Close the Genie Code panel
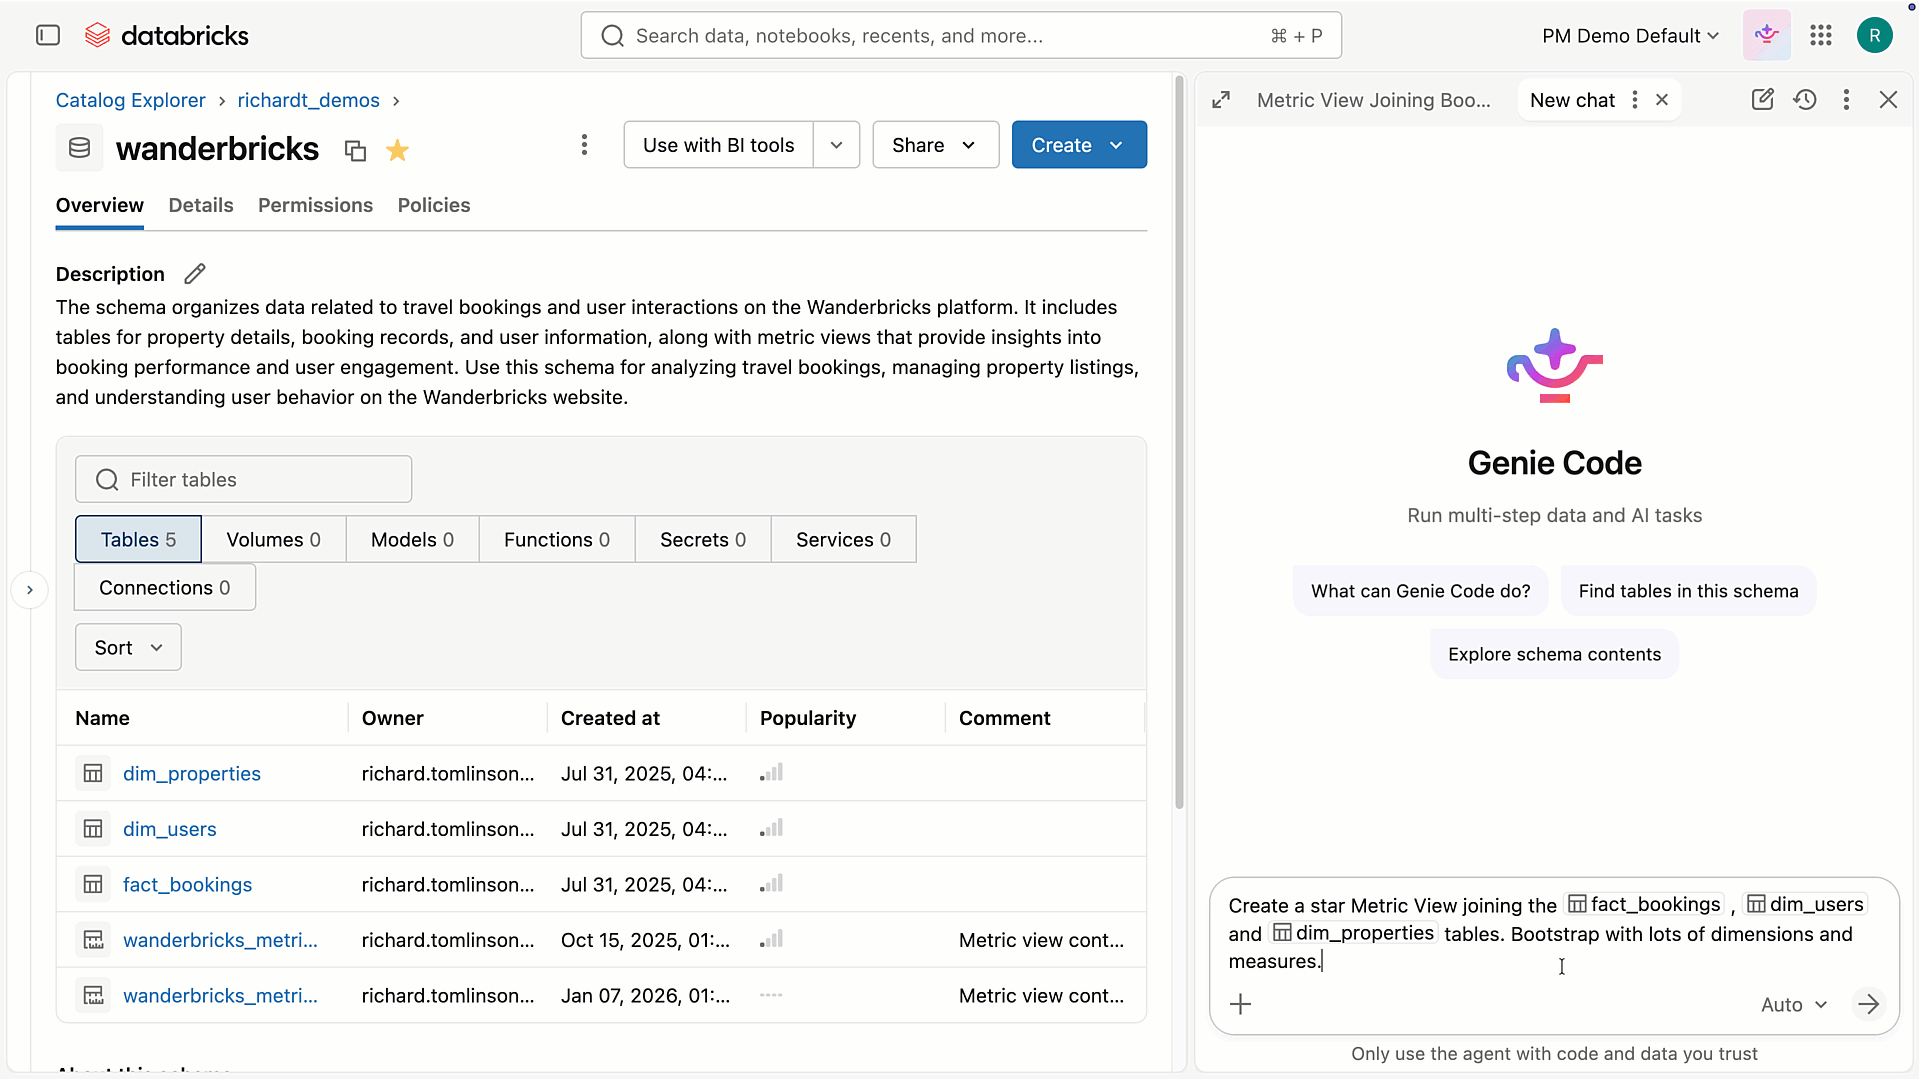Image resolution: width=1919 pixels, height=1079 pixels. 1888,100
